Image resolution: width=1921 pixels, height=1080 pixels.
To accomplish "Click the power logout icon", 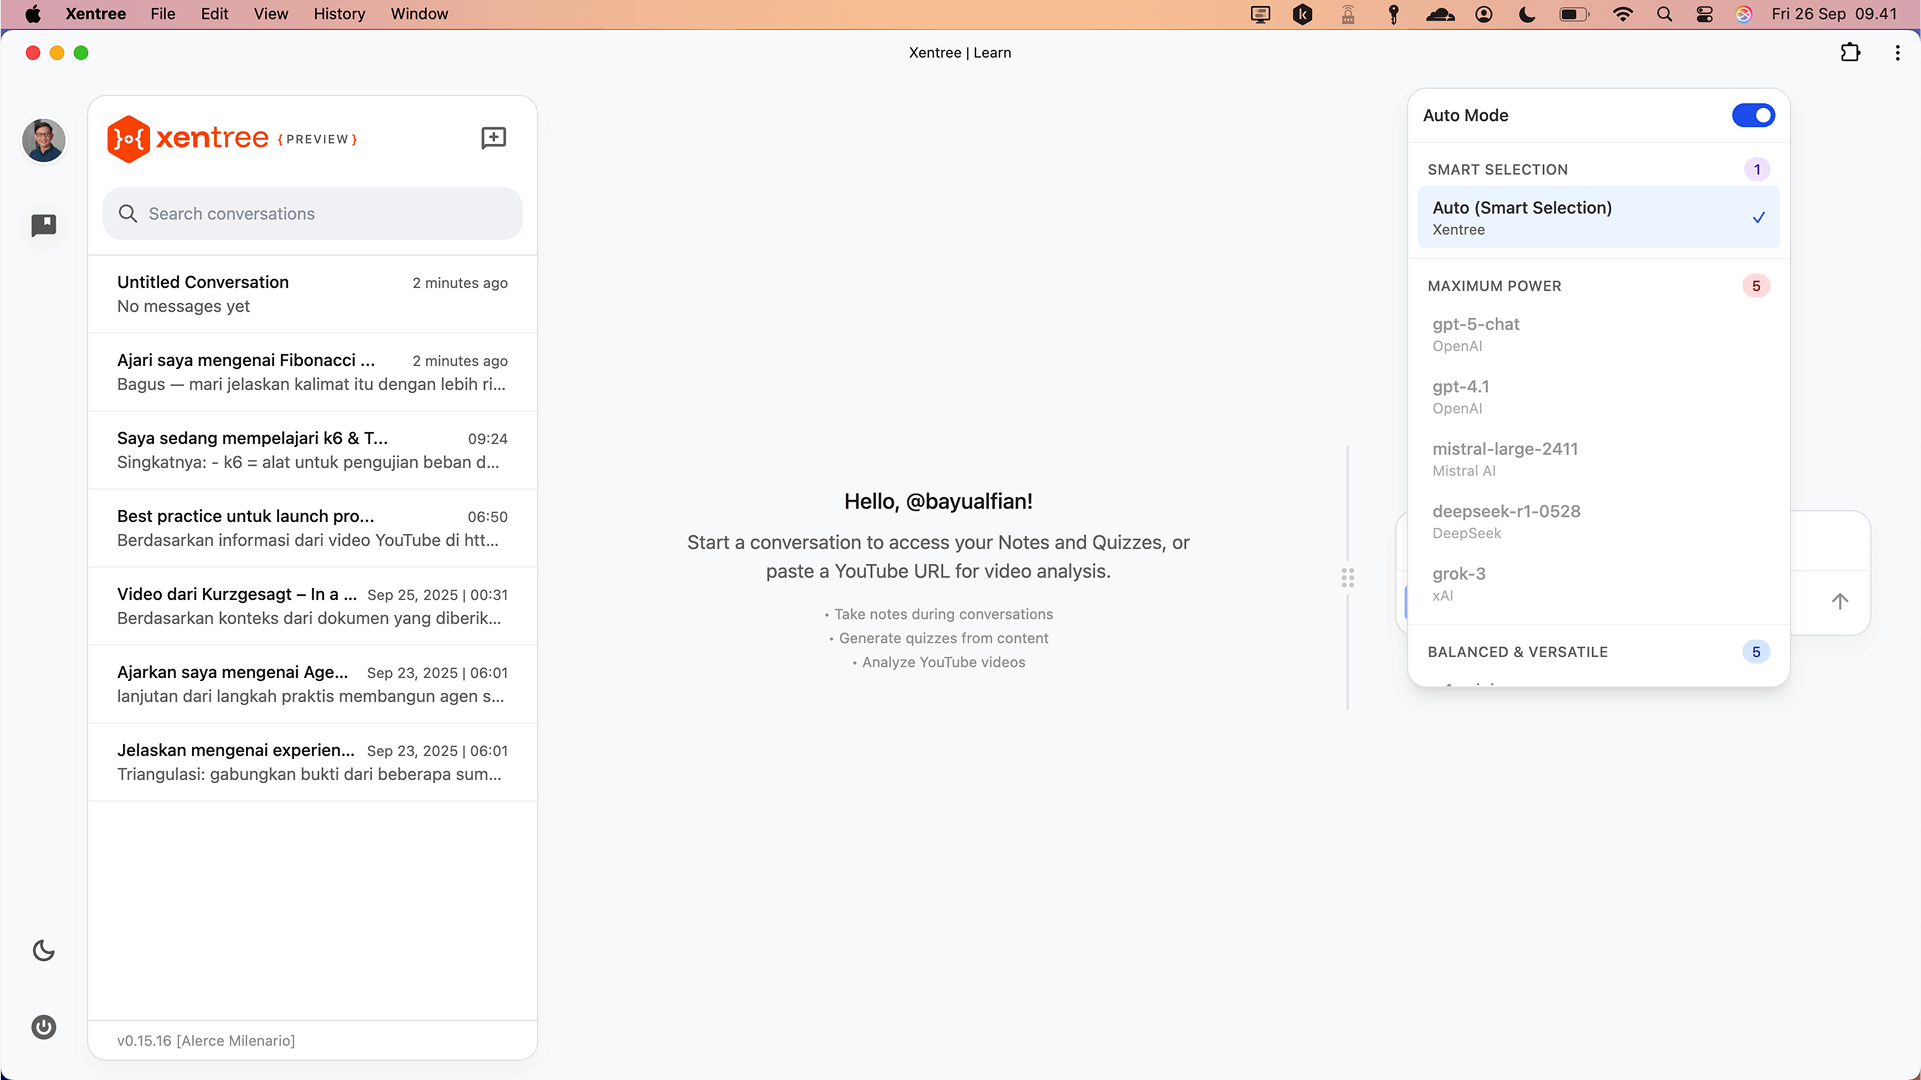I will click(44, 1027).
